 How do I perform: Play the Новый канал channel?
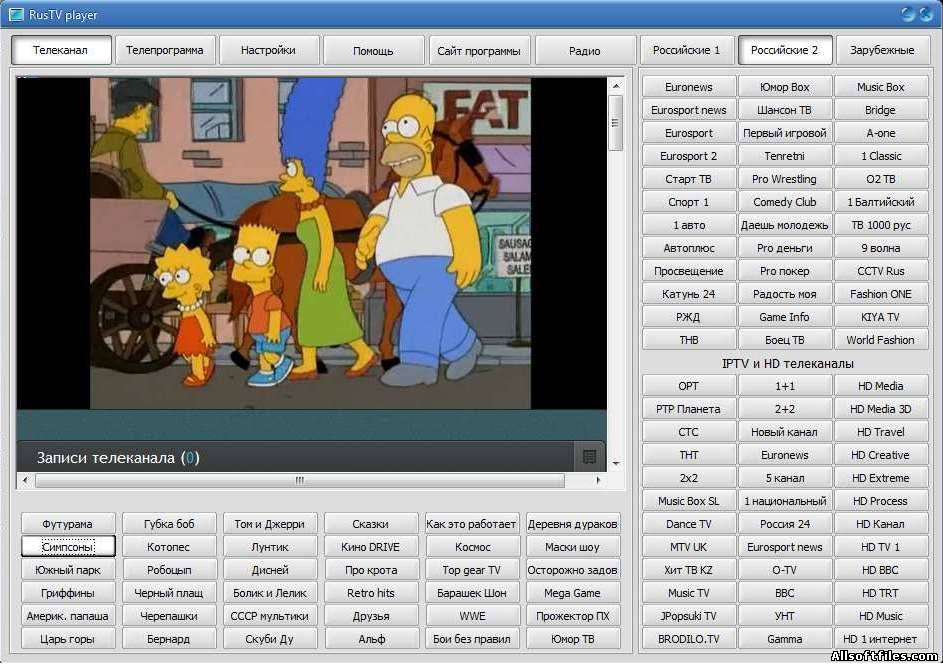coord(785,431)
